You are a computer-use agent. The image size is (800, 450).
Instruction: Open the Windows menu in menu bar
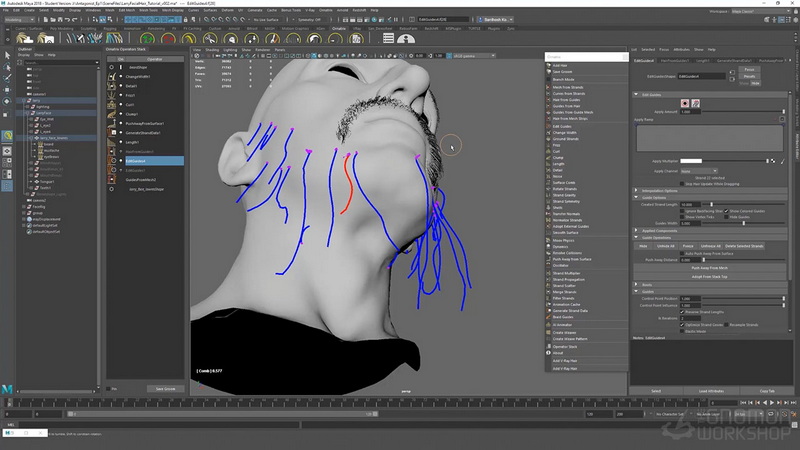tap(93, 10)
